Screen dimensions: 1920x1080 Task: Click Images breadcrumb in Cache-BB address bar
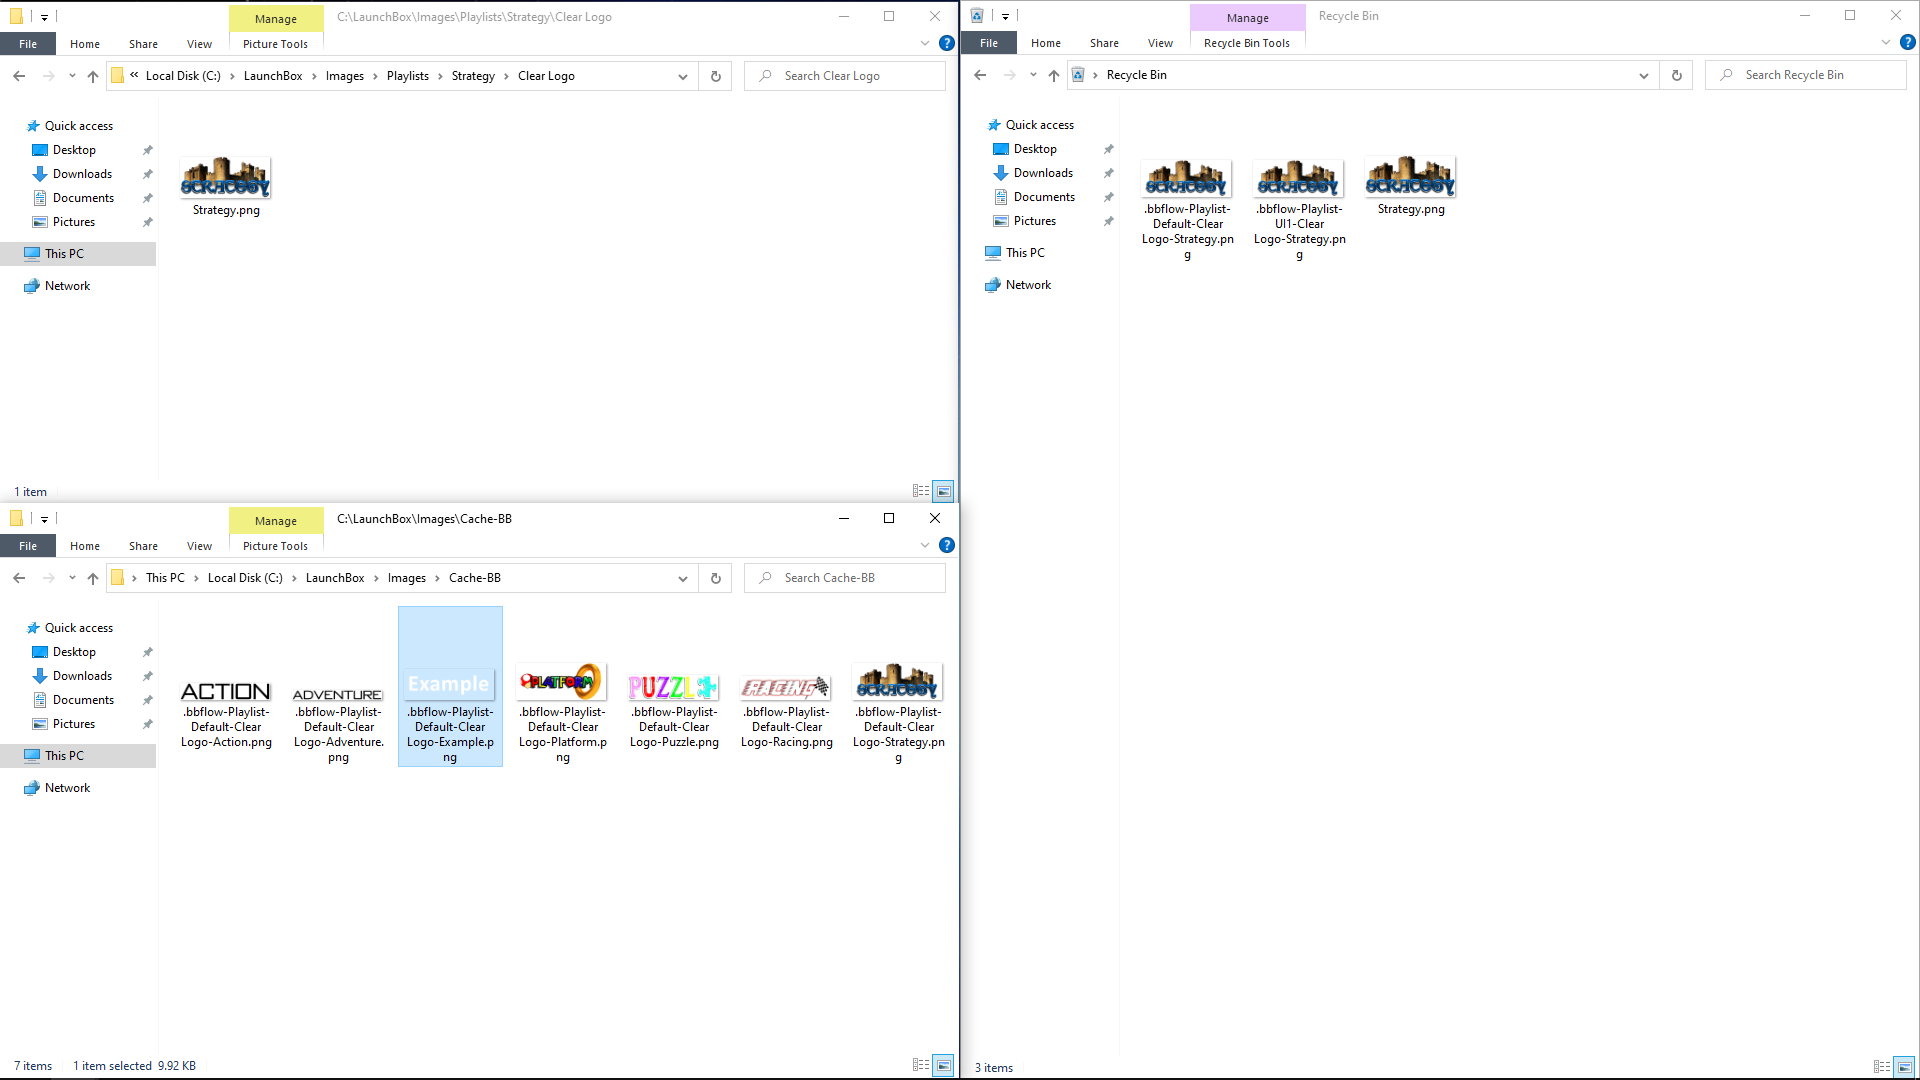(x=407, y=578)
